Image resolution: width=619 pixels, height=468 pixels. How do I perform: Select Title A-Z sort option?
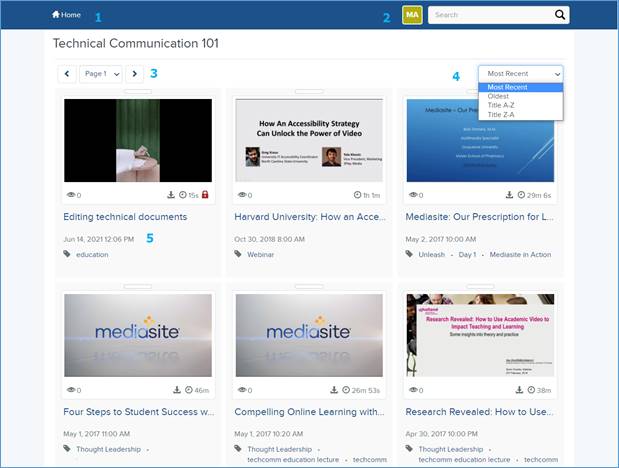(x=521, y=105)
